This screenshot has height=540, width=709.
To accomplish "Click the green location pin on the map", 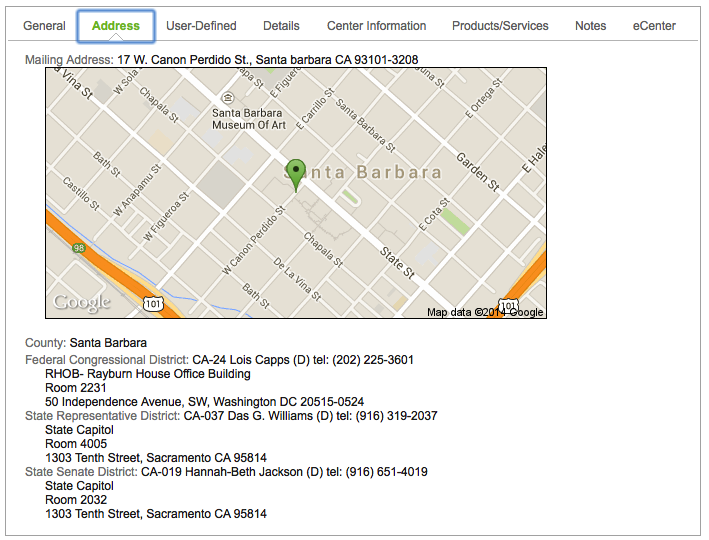I will (x=295, y=172).
